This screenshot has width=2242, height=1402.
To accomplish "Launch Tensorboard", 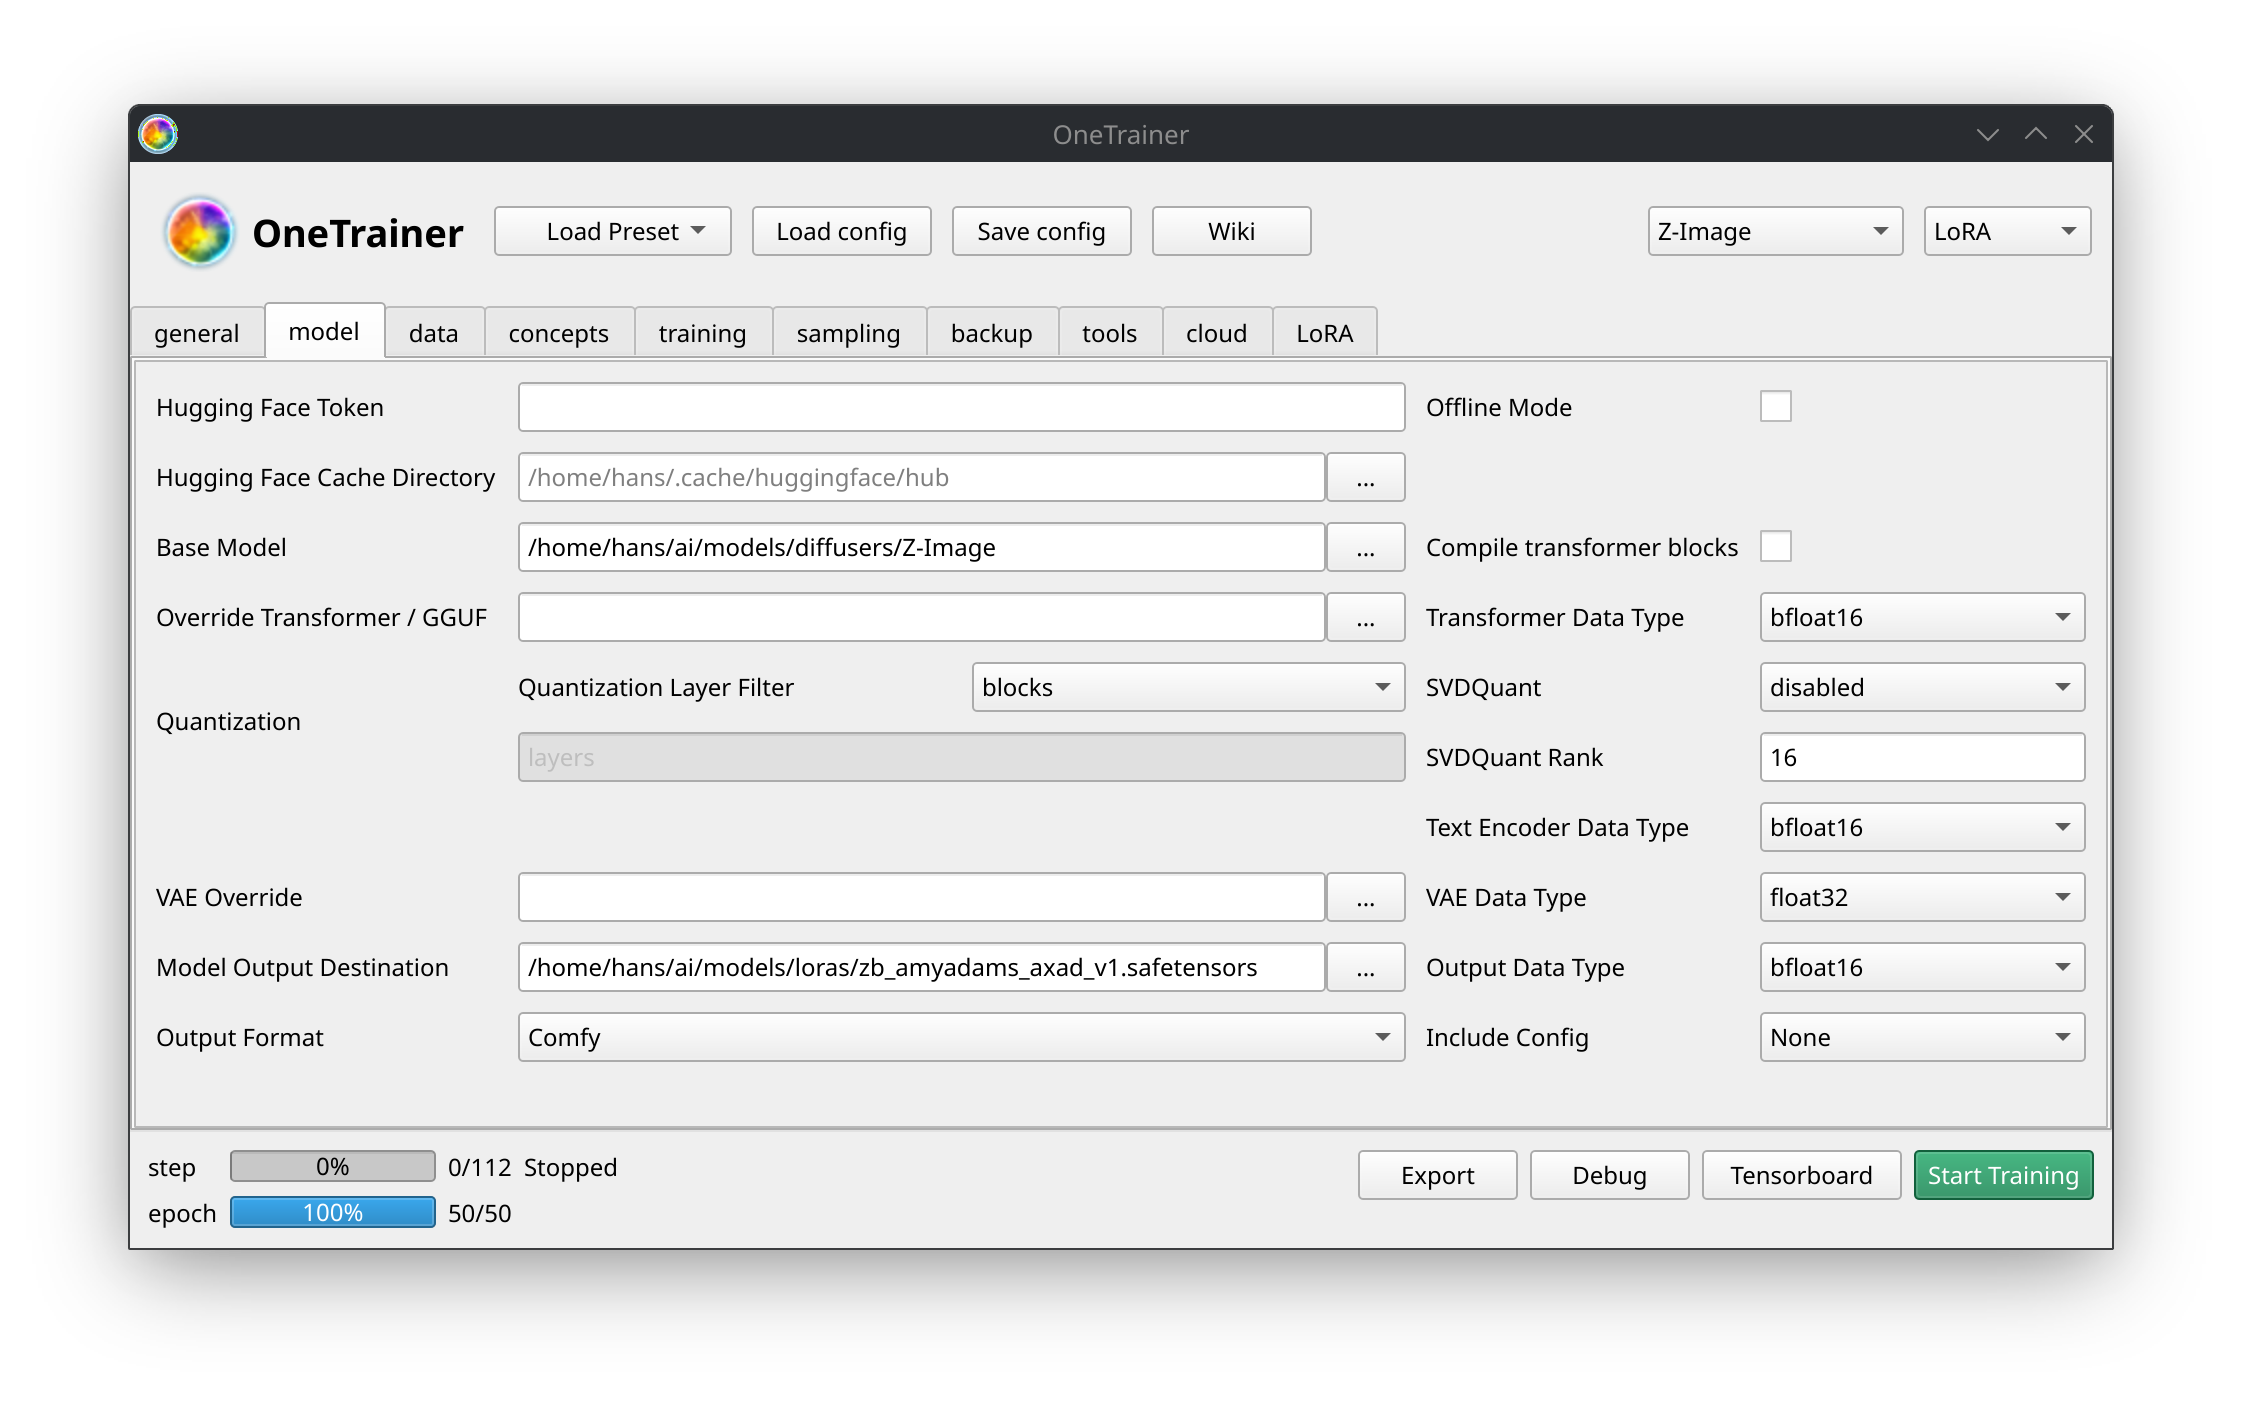I will point(1801,1175).
